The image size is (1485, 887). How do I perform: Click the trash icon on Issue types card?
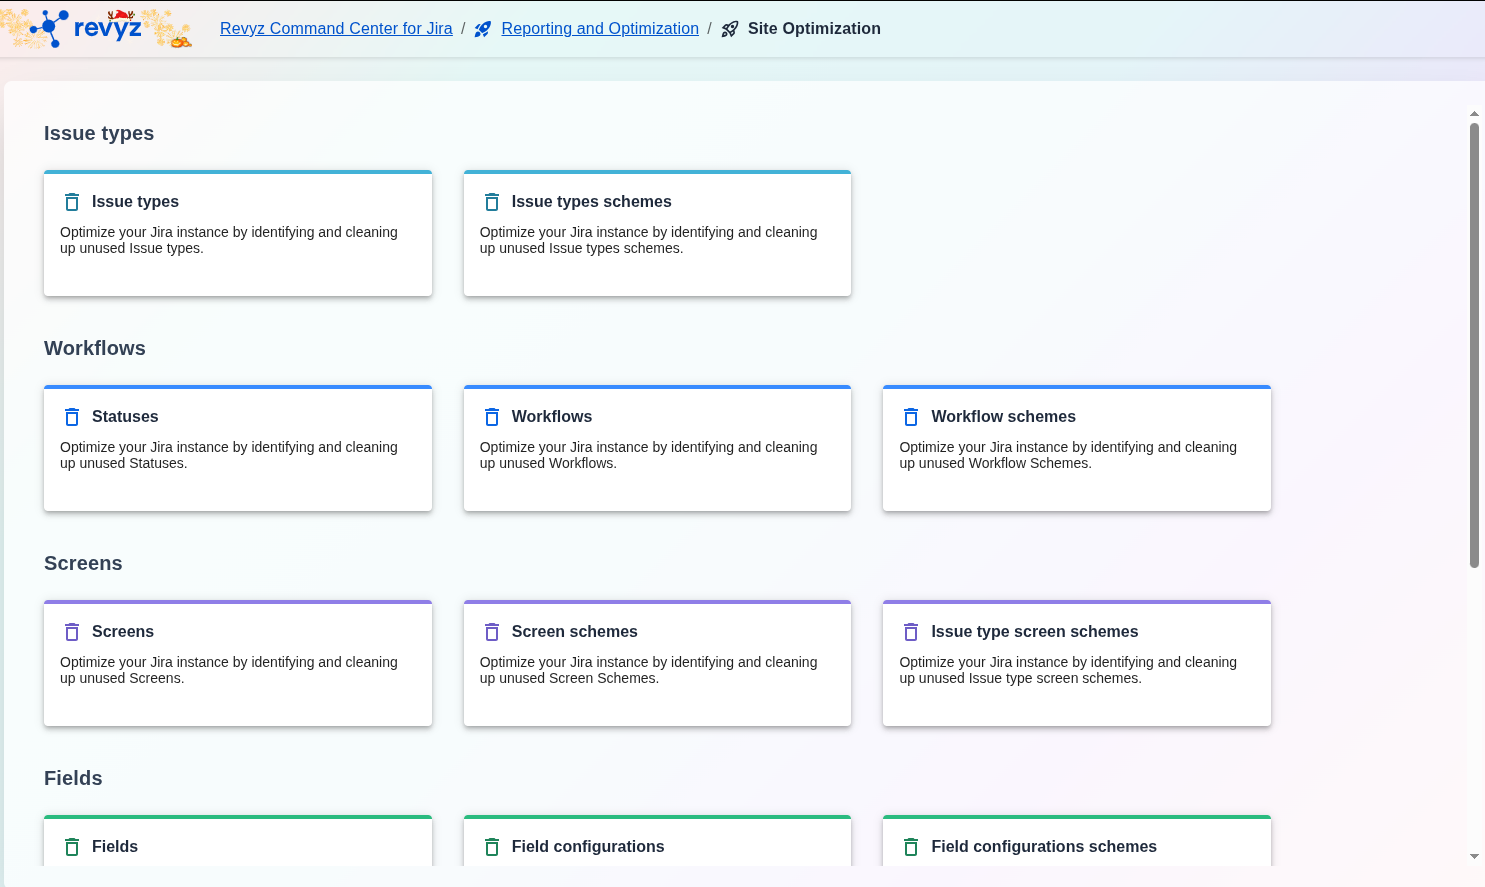(x=72, y=202)
